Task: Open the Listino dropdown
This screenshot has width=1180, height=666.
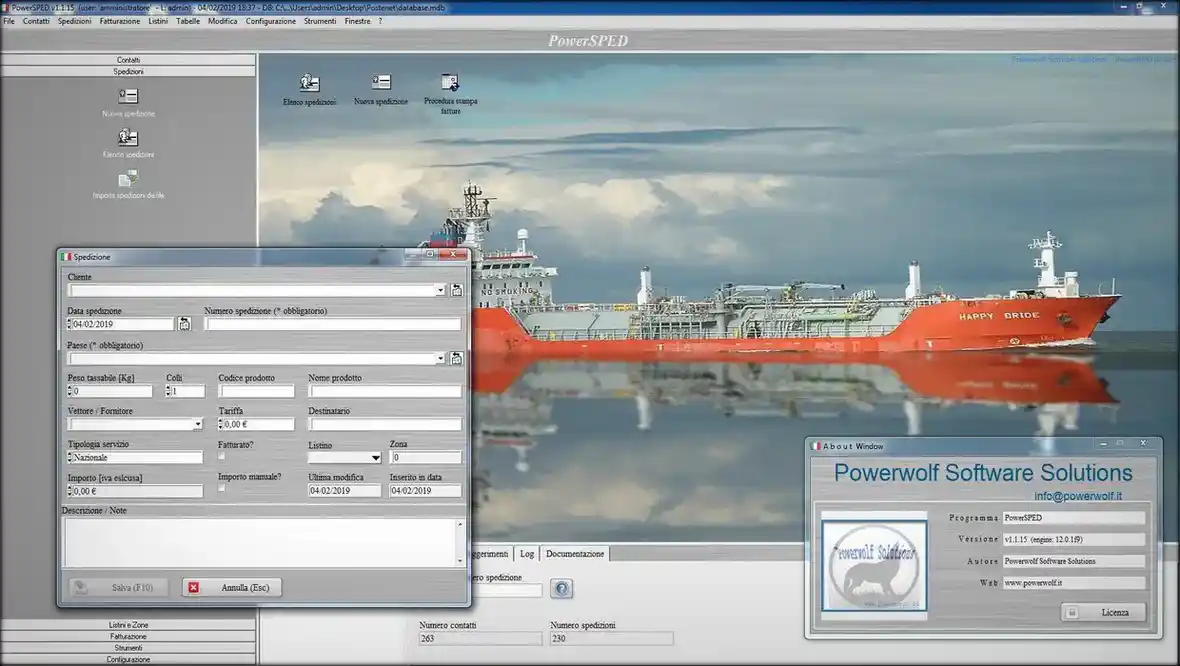Action: 375,458
